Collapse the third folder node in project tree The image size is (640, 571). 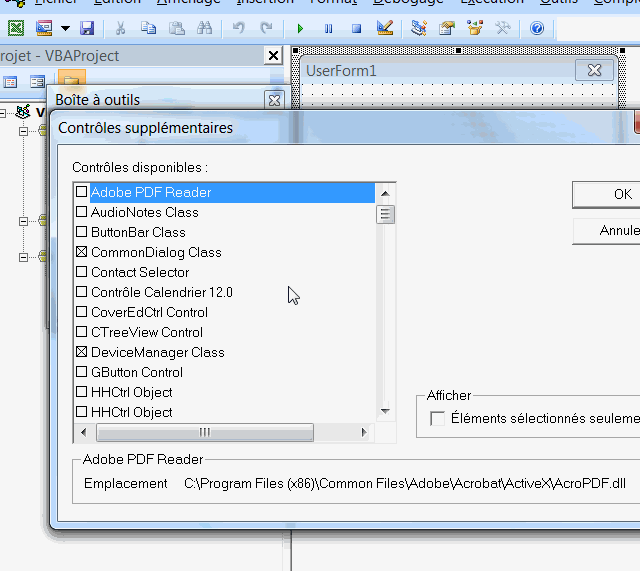tap(23, 257)
